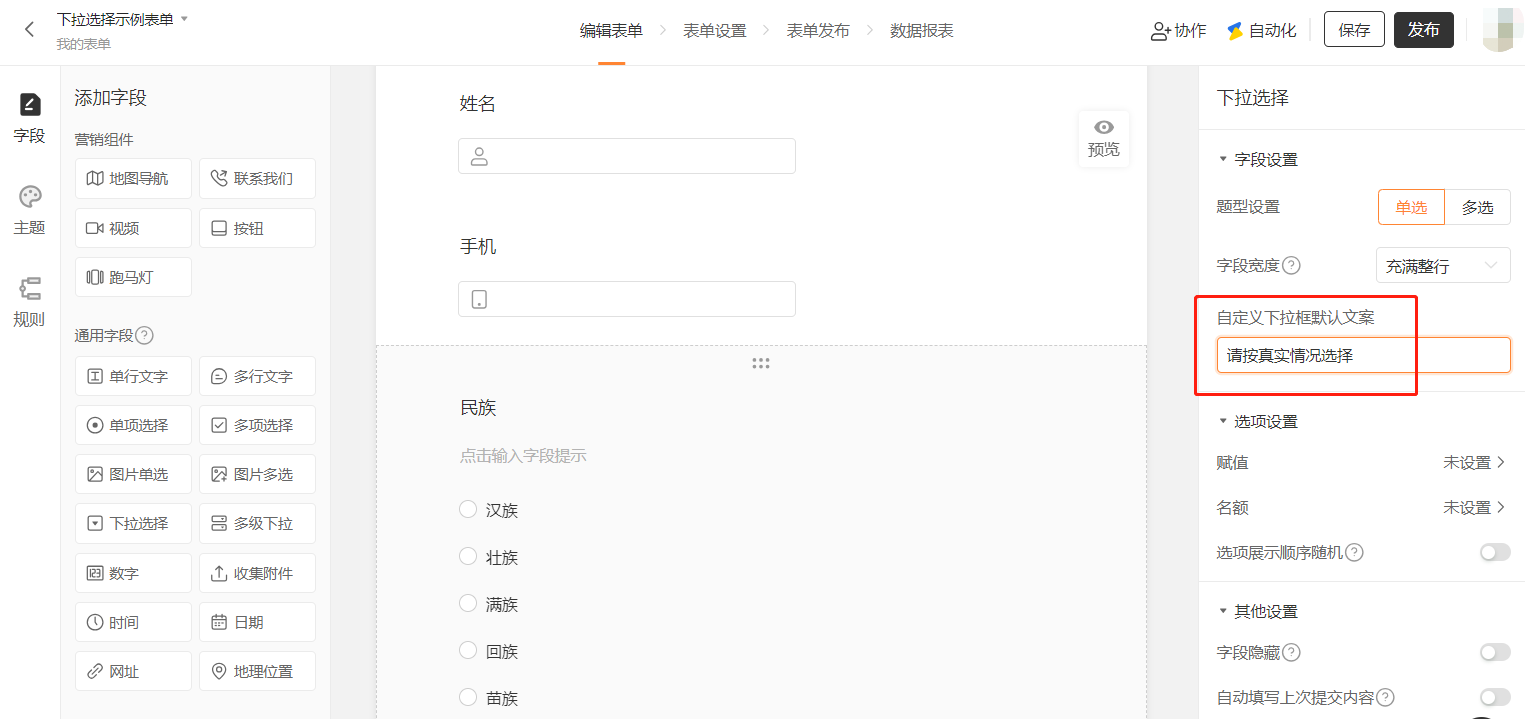Click 我的表单 breadcrumb link
This screenshot has width=1525, height=719.
pyautogui.click(x=83, y=44)
